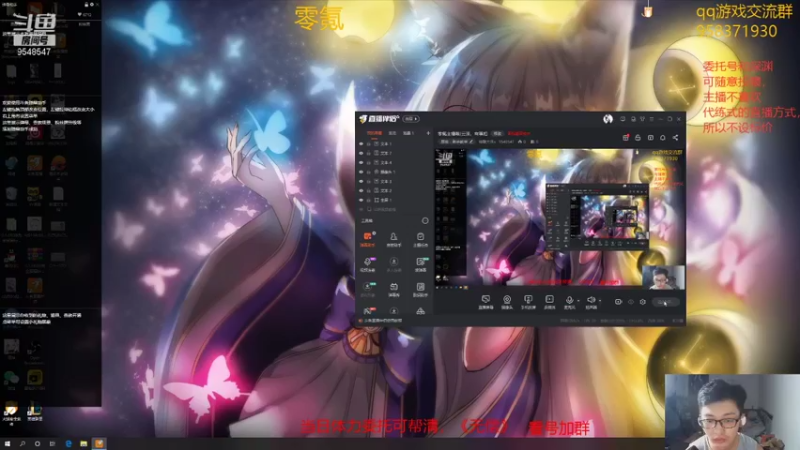Click the user avatar in title bar
Screen dimensions: 800x450
608,119
